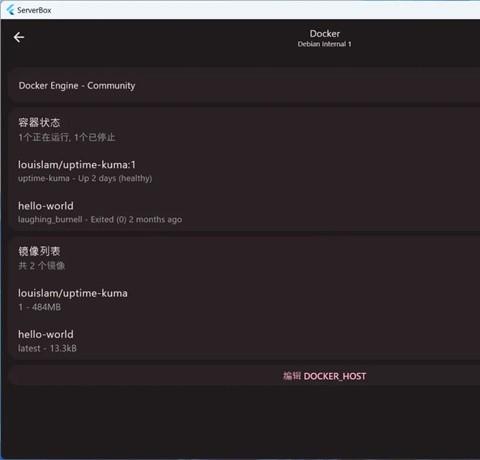Click the 共 2 个镜像 image count text
The image size is (480, 460).
pyautogui.click(x=41, y=266)
